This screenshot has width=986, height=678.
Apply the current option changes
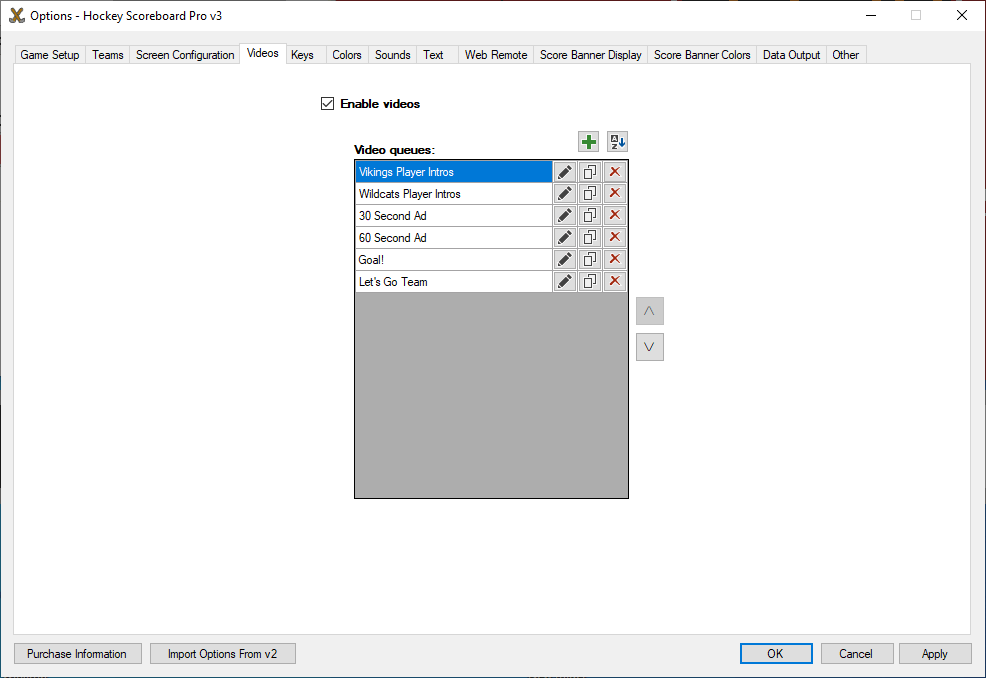[934, 654]
